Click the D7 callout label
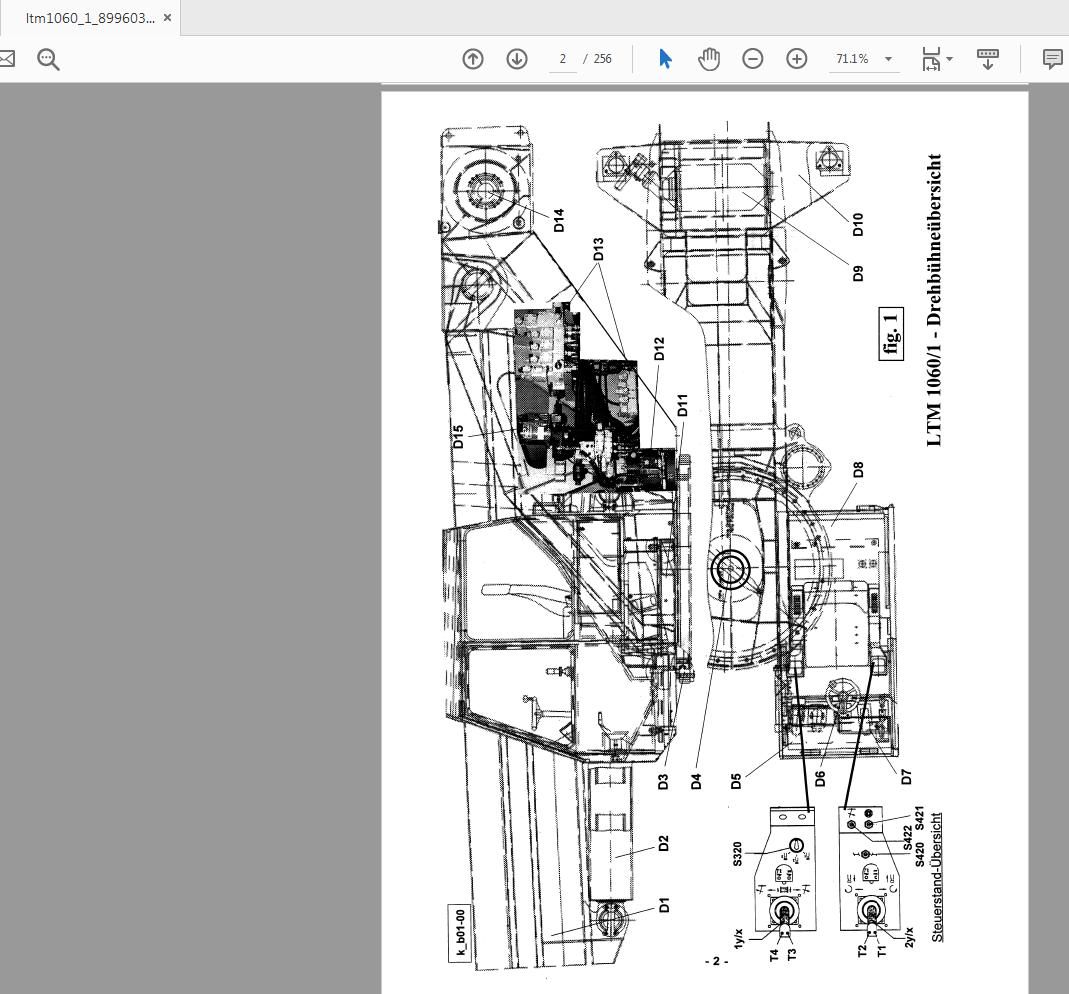The width and height of the screenshot is (1069, 994). (905, 777)
